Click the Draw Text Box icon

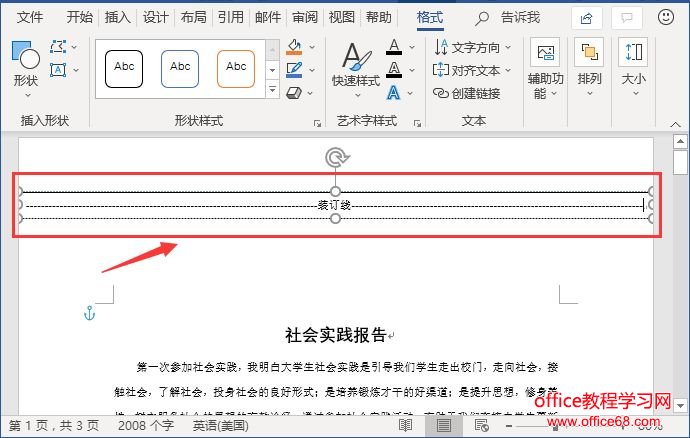tap(58, 70)
